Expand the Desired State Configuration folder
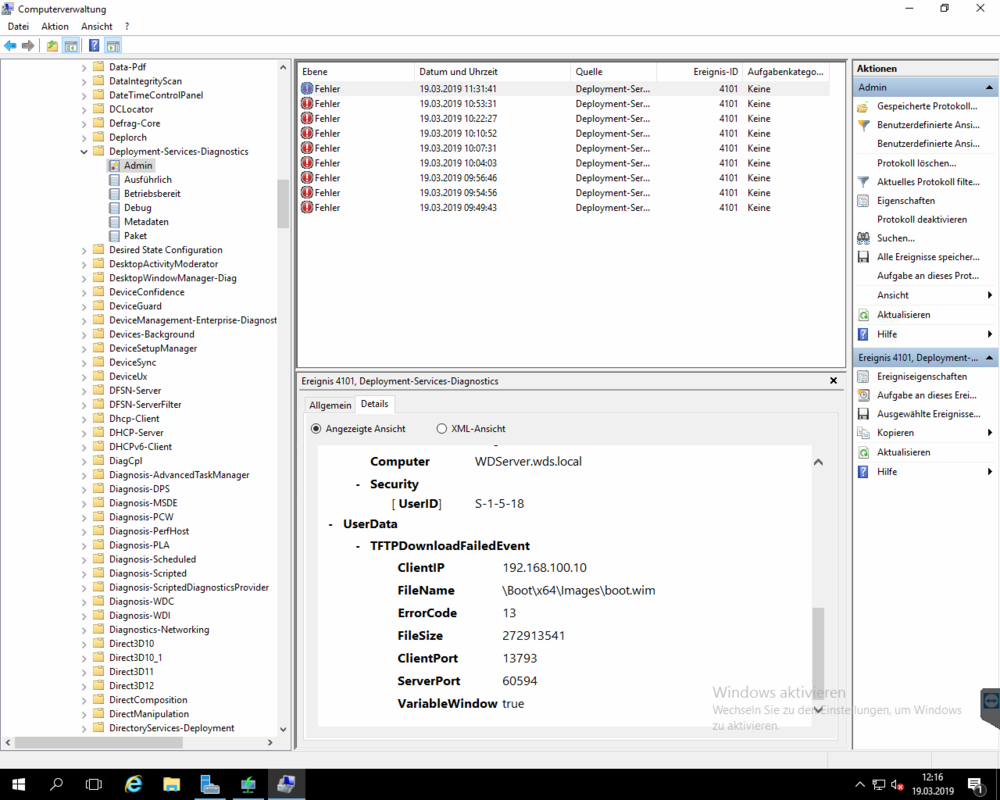Viewport: 1000px width, 800px height. coord(84,250)
